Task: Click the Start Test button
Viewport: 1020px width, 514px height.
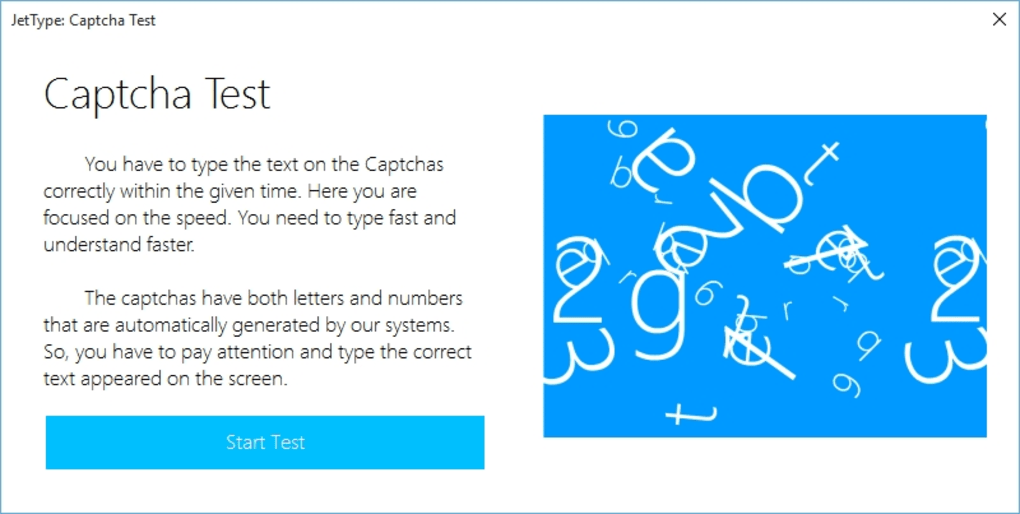Action: point(265,443)
